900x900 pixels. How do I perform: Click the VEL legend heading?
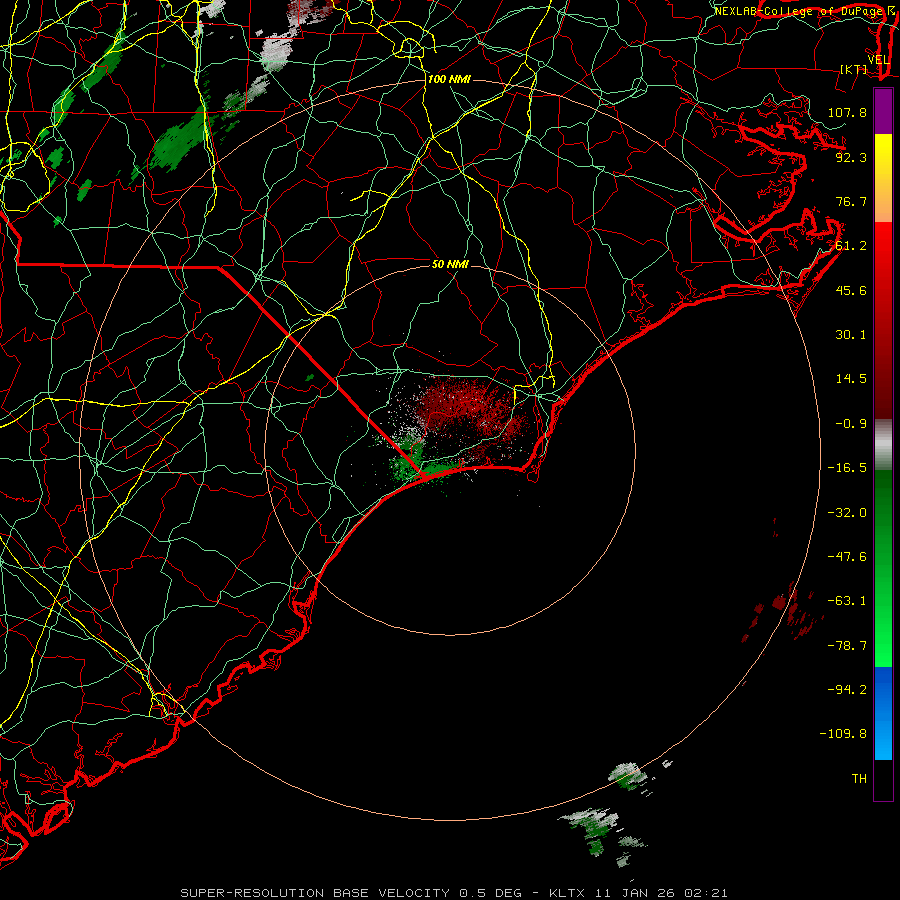click(879, 60)
